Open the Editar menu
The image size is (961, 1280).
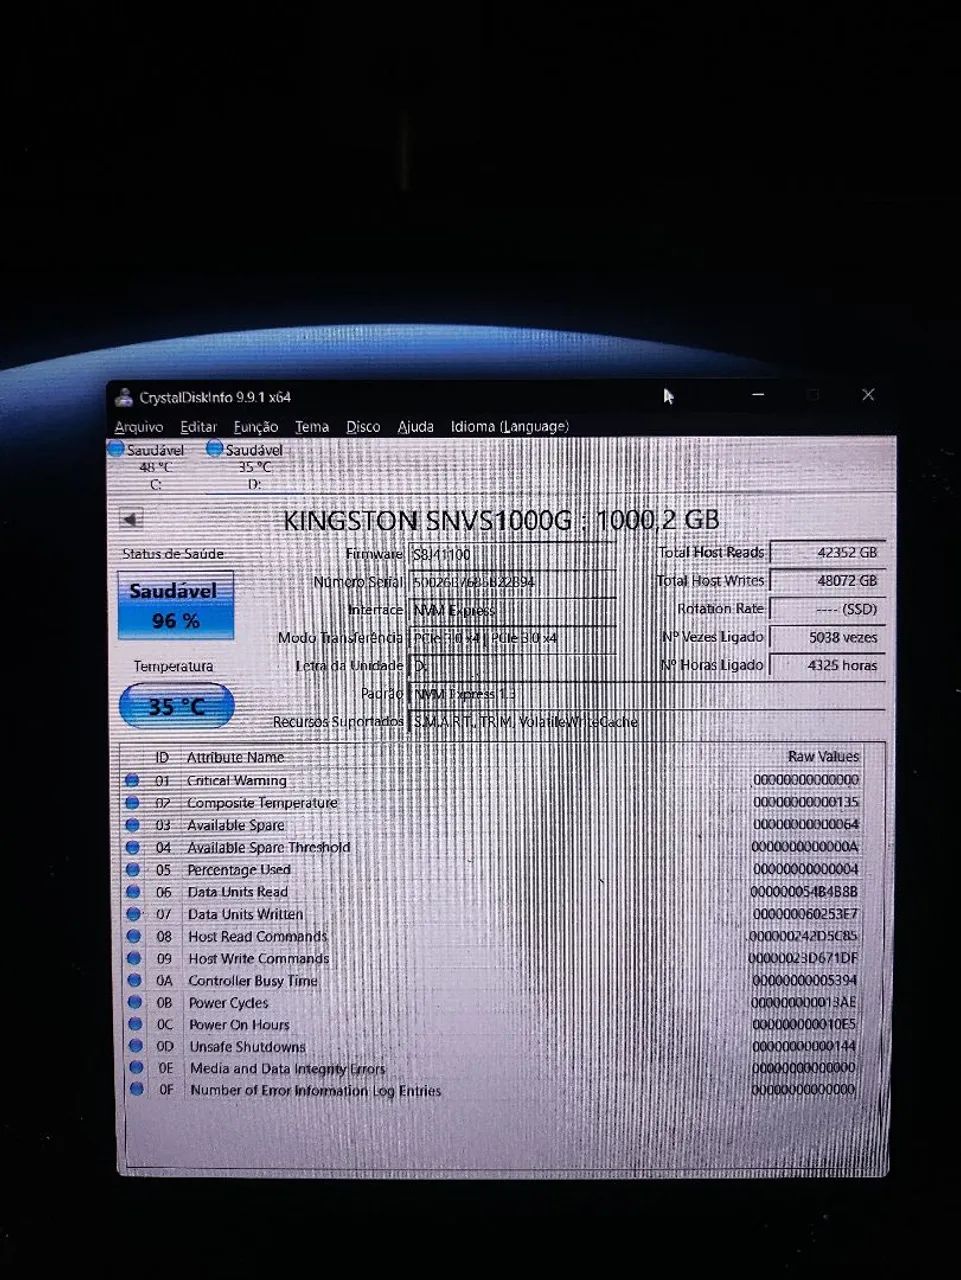tap(198, 427)
